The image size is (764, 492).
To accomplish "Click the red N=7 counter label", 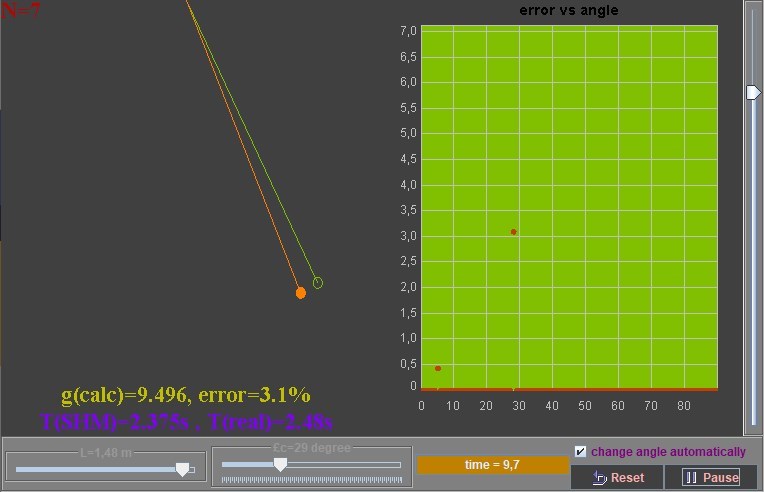I will coord(21,10).
